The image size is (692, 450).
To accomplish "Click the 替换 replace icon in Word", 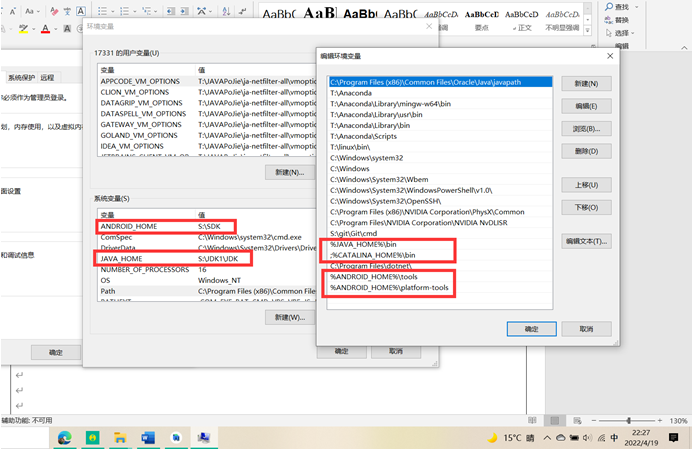I will pyautogui.click(x=609, y=20).
